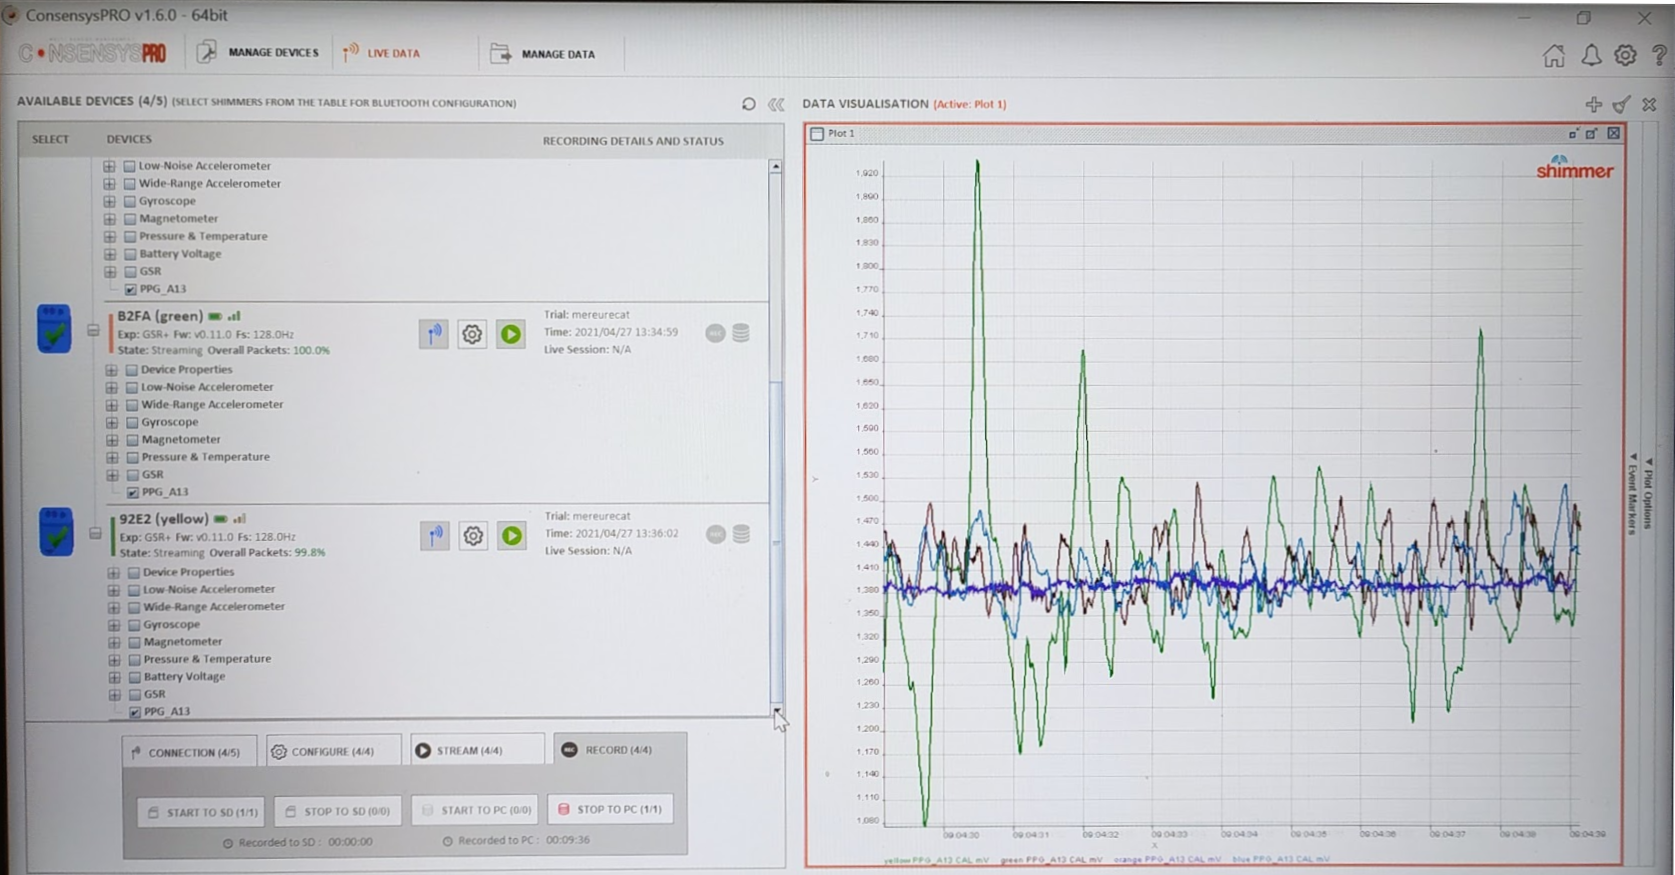Image resolution: width=1675 pixels, height=875 pixels.
Task: Enable Gyroscope checkbox under 92E2 (yellow)
Action: click(133, 624)
